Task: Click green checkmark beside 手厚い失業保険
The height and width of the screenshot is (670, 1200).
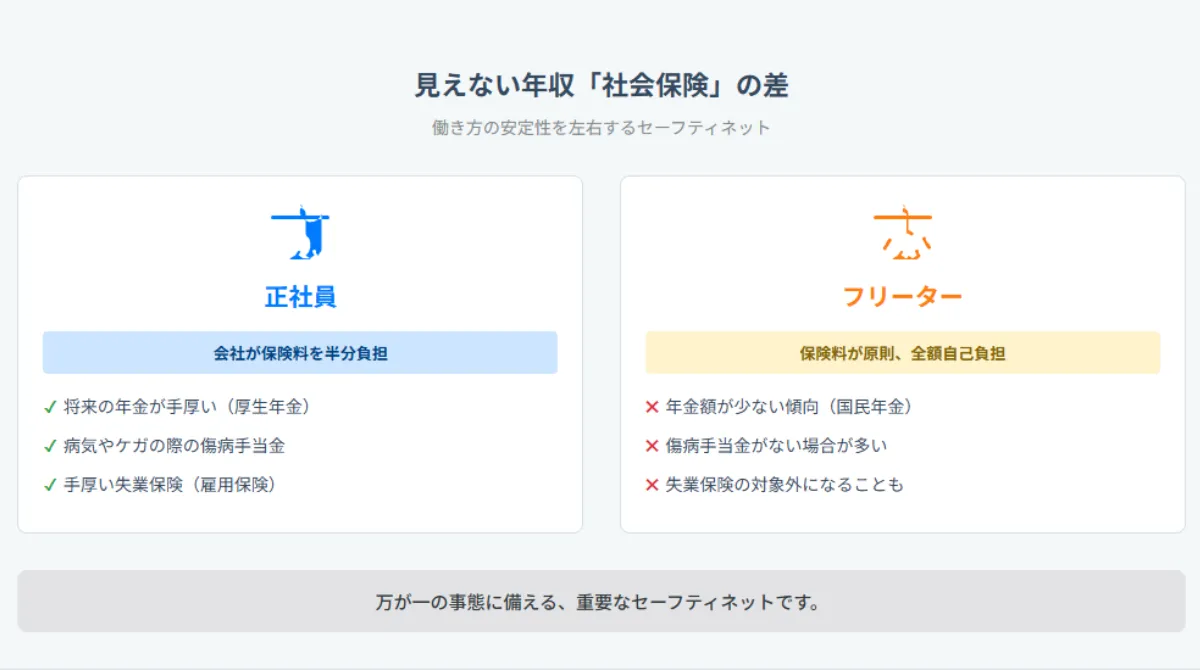Action: point(50,485)
